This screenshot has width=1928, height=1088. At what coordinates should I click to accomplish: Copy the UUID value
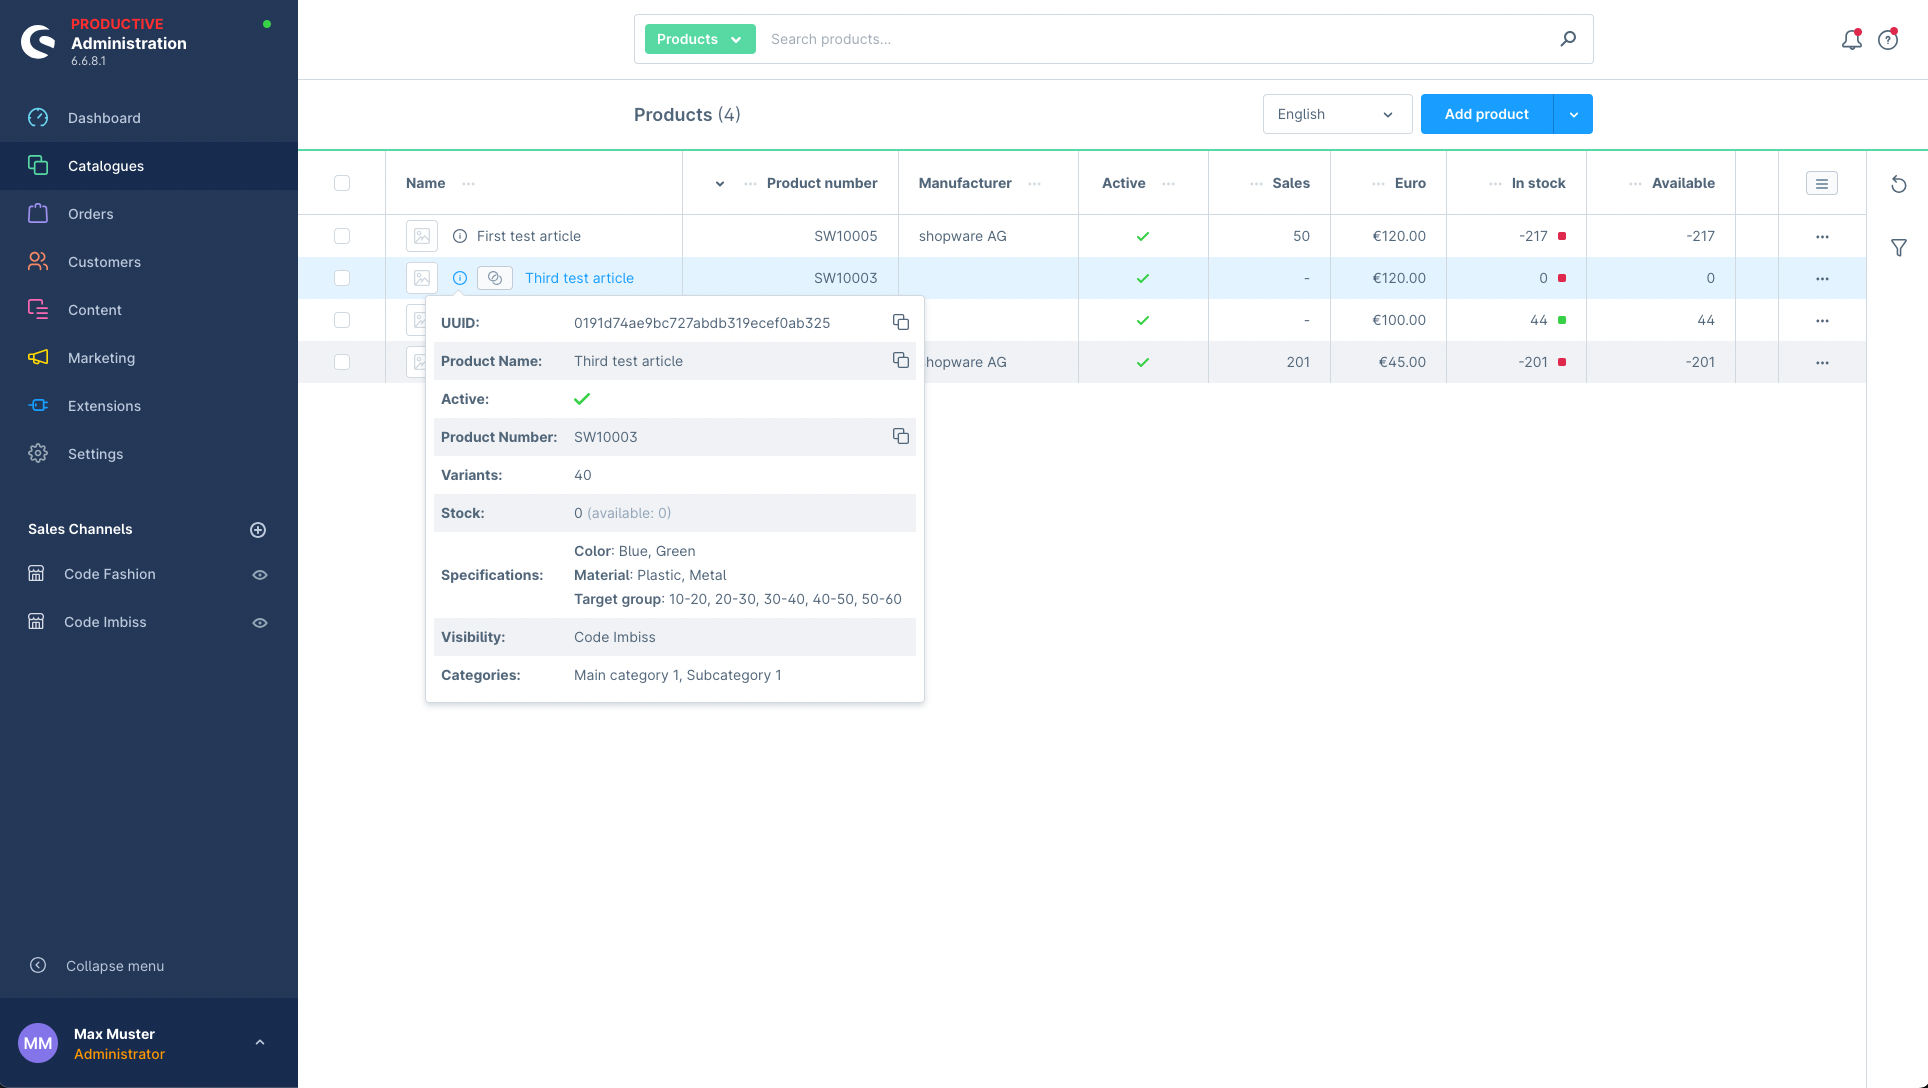[x=901, y=322]
